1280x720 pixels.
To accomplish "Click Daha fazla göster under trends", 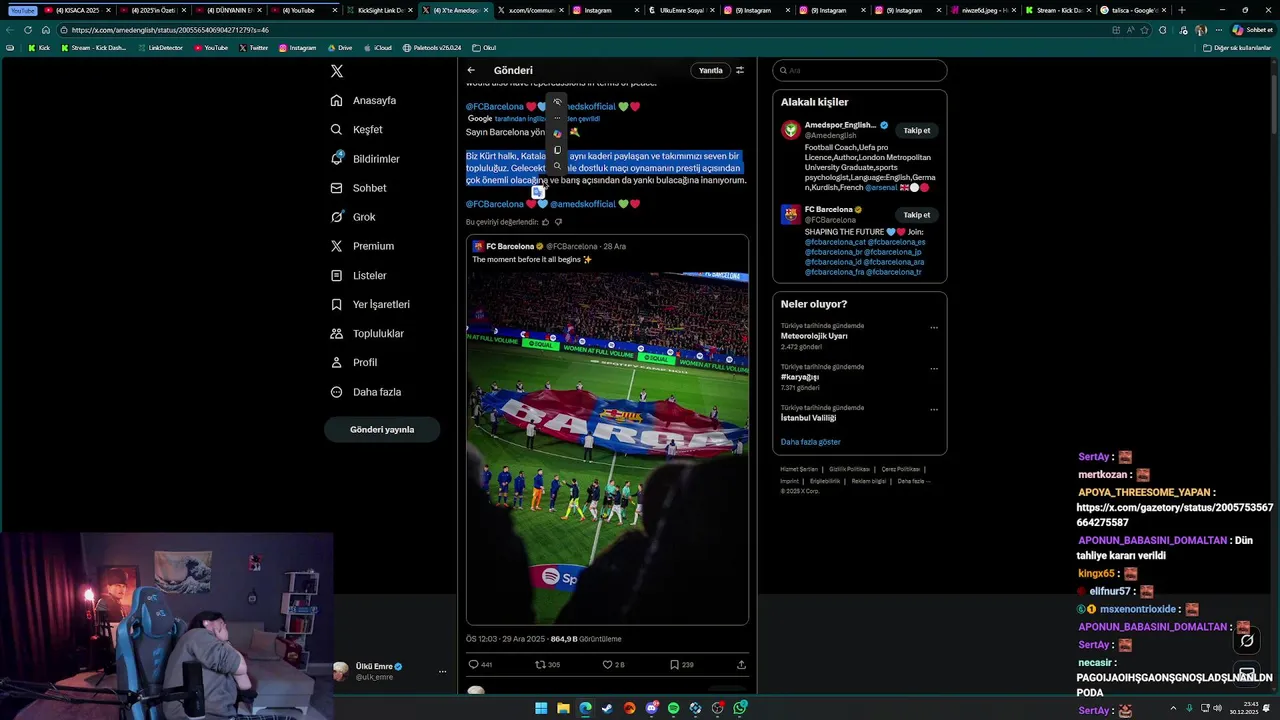I will pyautogui.click(x=811, y=442).
